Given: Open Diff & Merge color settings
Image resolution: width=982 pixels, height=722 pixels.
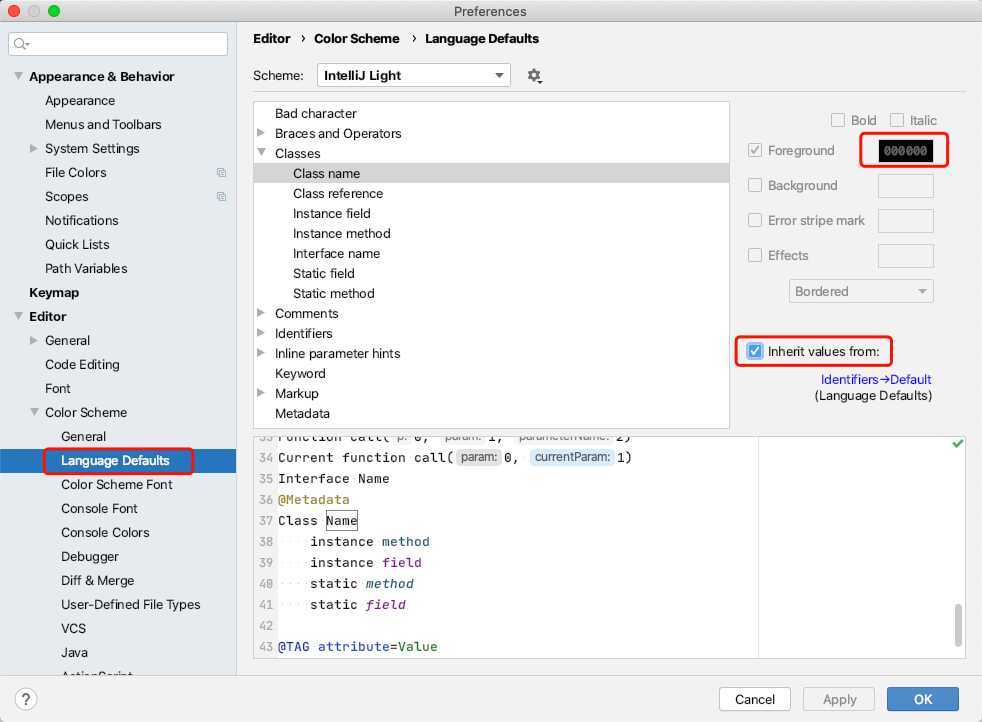Looking at the screenshot, I should click(x=97, y=580).
